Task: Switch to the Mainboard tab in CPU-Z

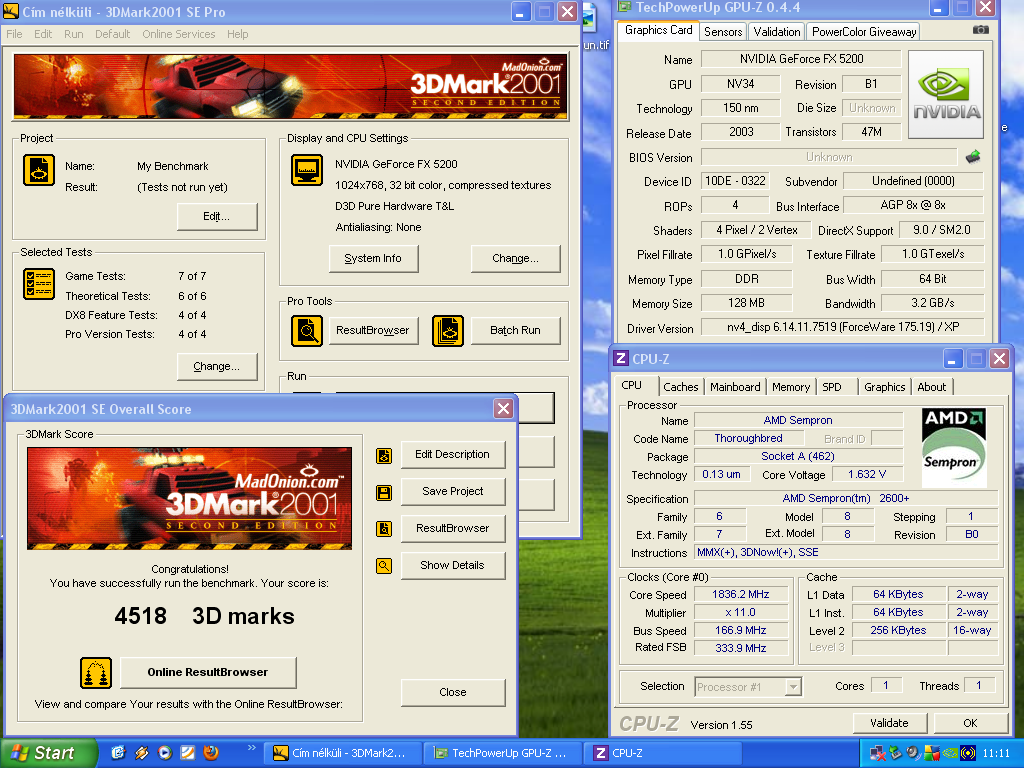Action: click(735, 387)
